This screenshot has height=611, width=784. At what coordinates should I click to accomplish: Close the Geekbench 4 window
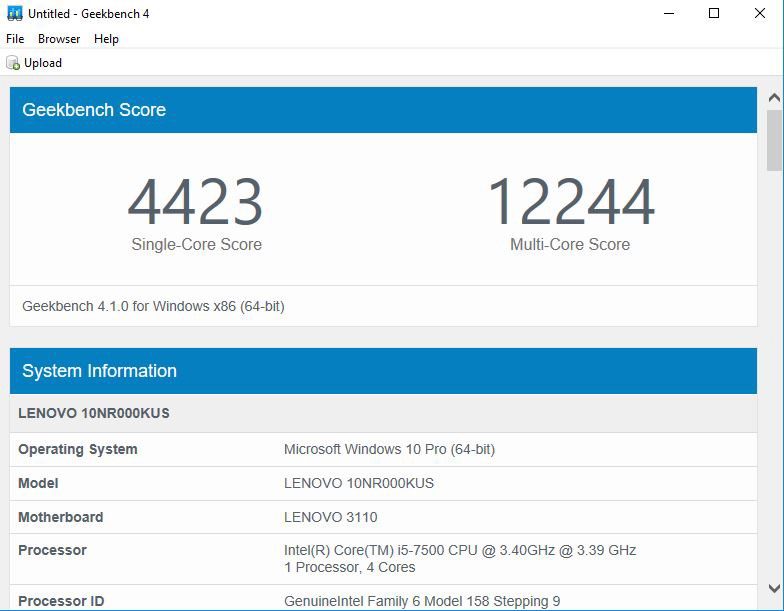[761, 14]
